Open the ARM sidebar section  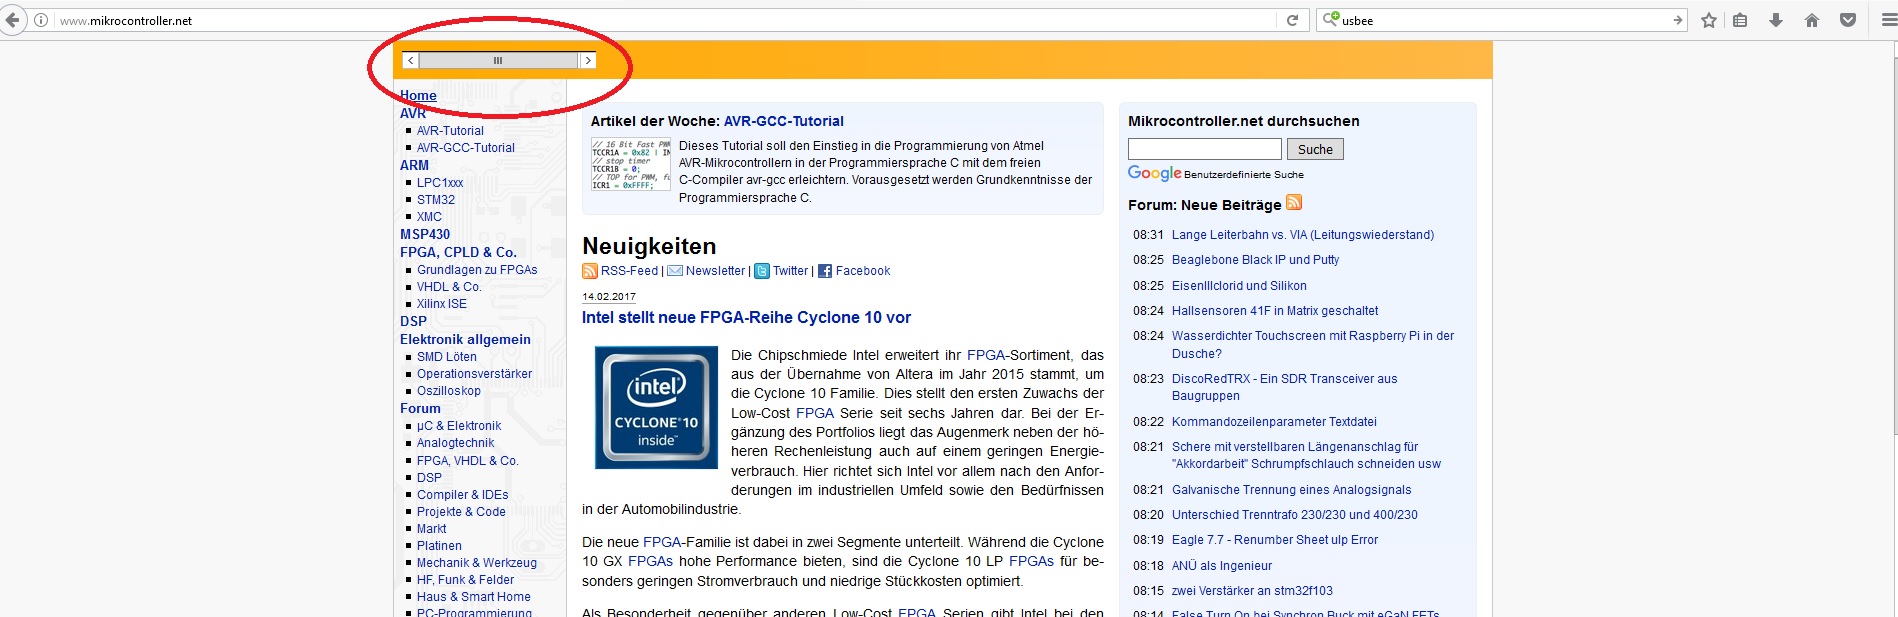(414, 165)
